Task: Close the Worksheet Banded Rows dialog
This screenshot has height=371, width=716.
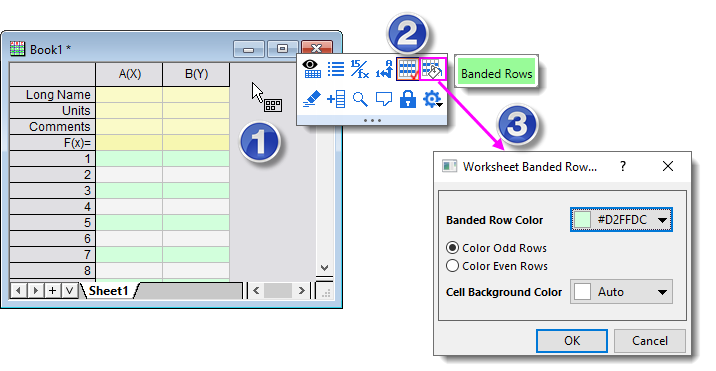Action: click(x=668, y=166)
